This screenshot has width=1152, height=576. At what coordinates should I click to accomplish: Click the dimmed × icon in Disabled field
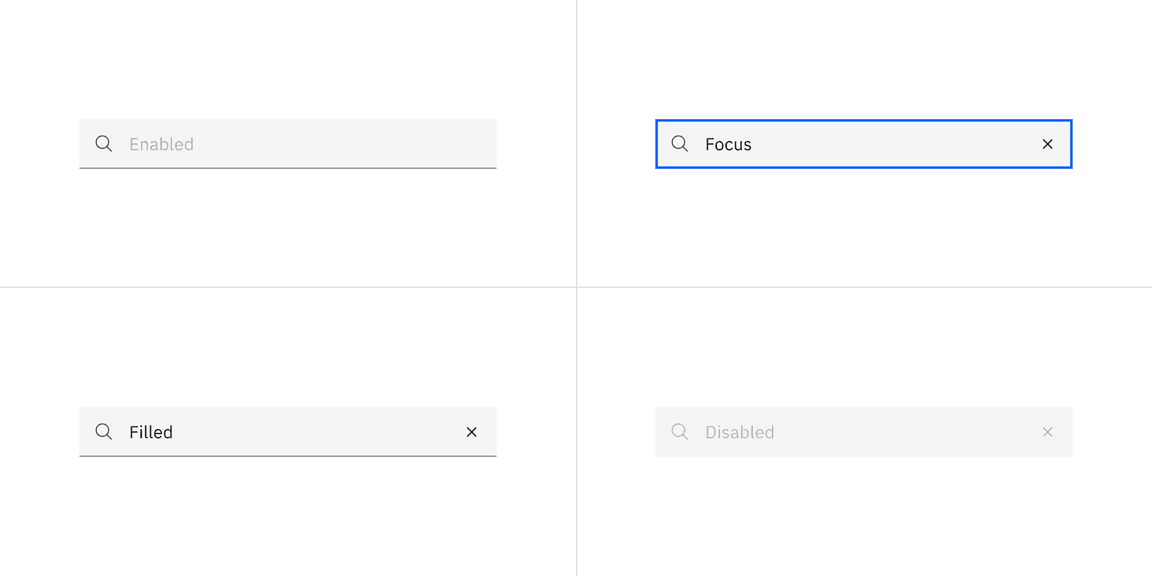(1047, 432)
